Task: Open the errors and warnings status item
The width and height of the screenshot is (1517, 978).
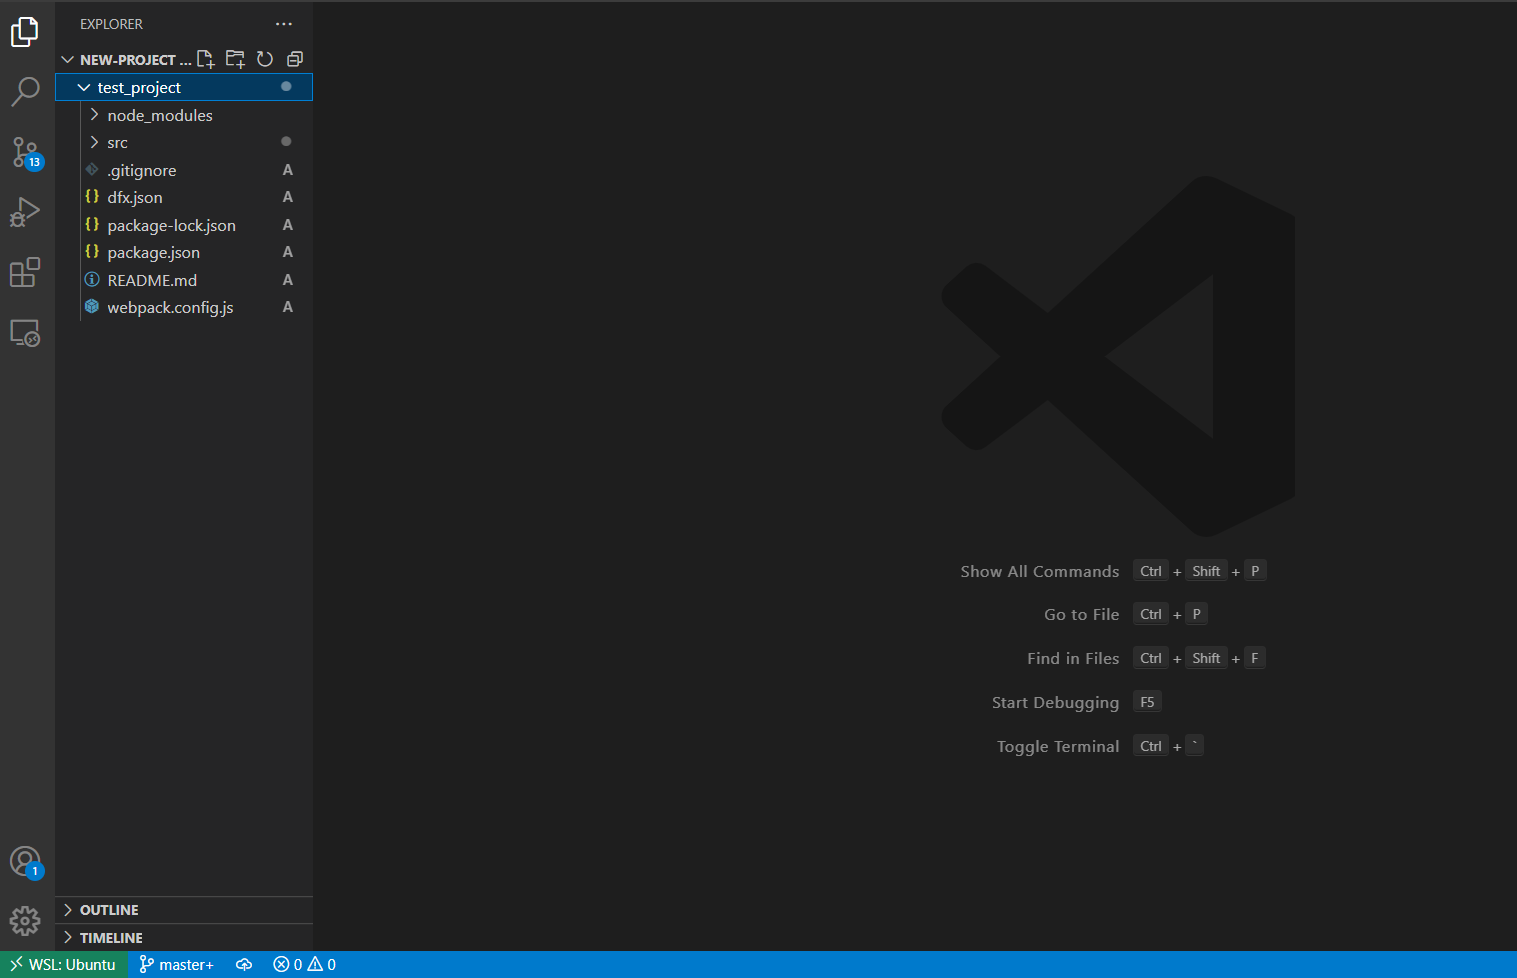Action: point(304,965)
